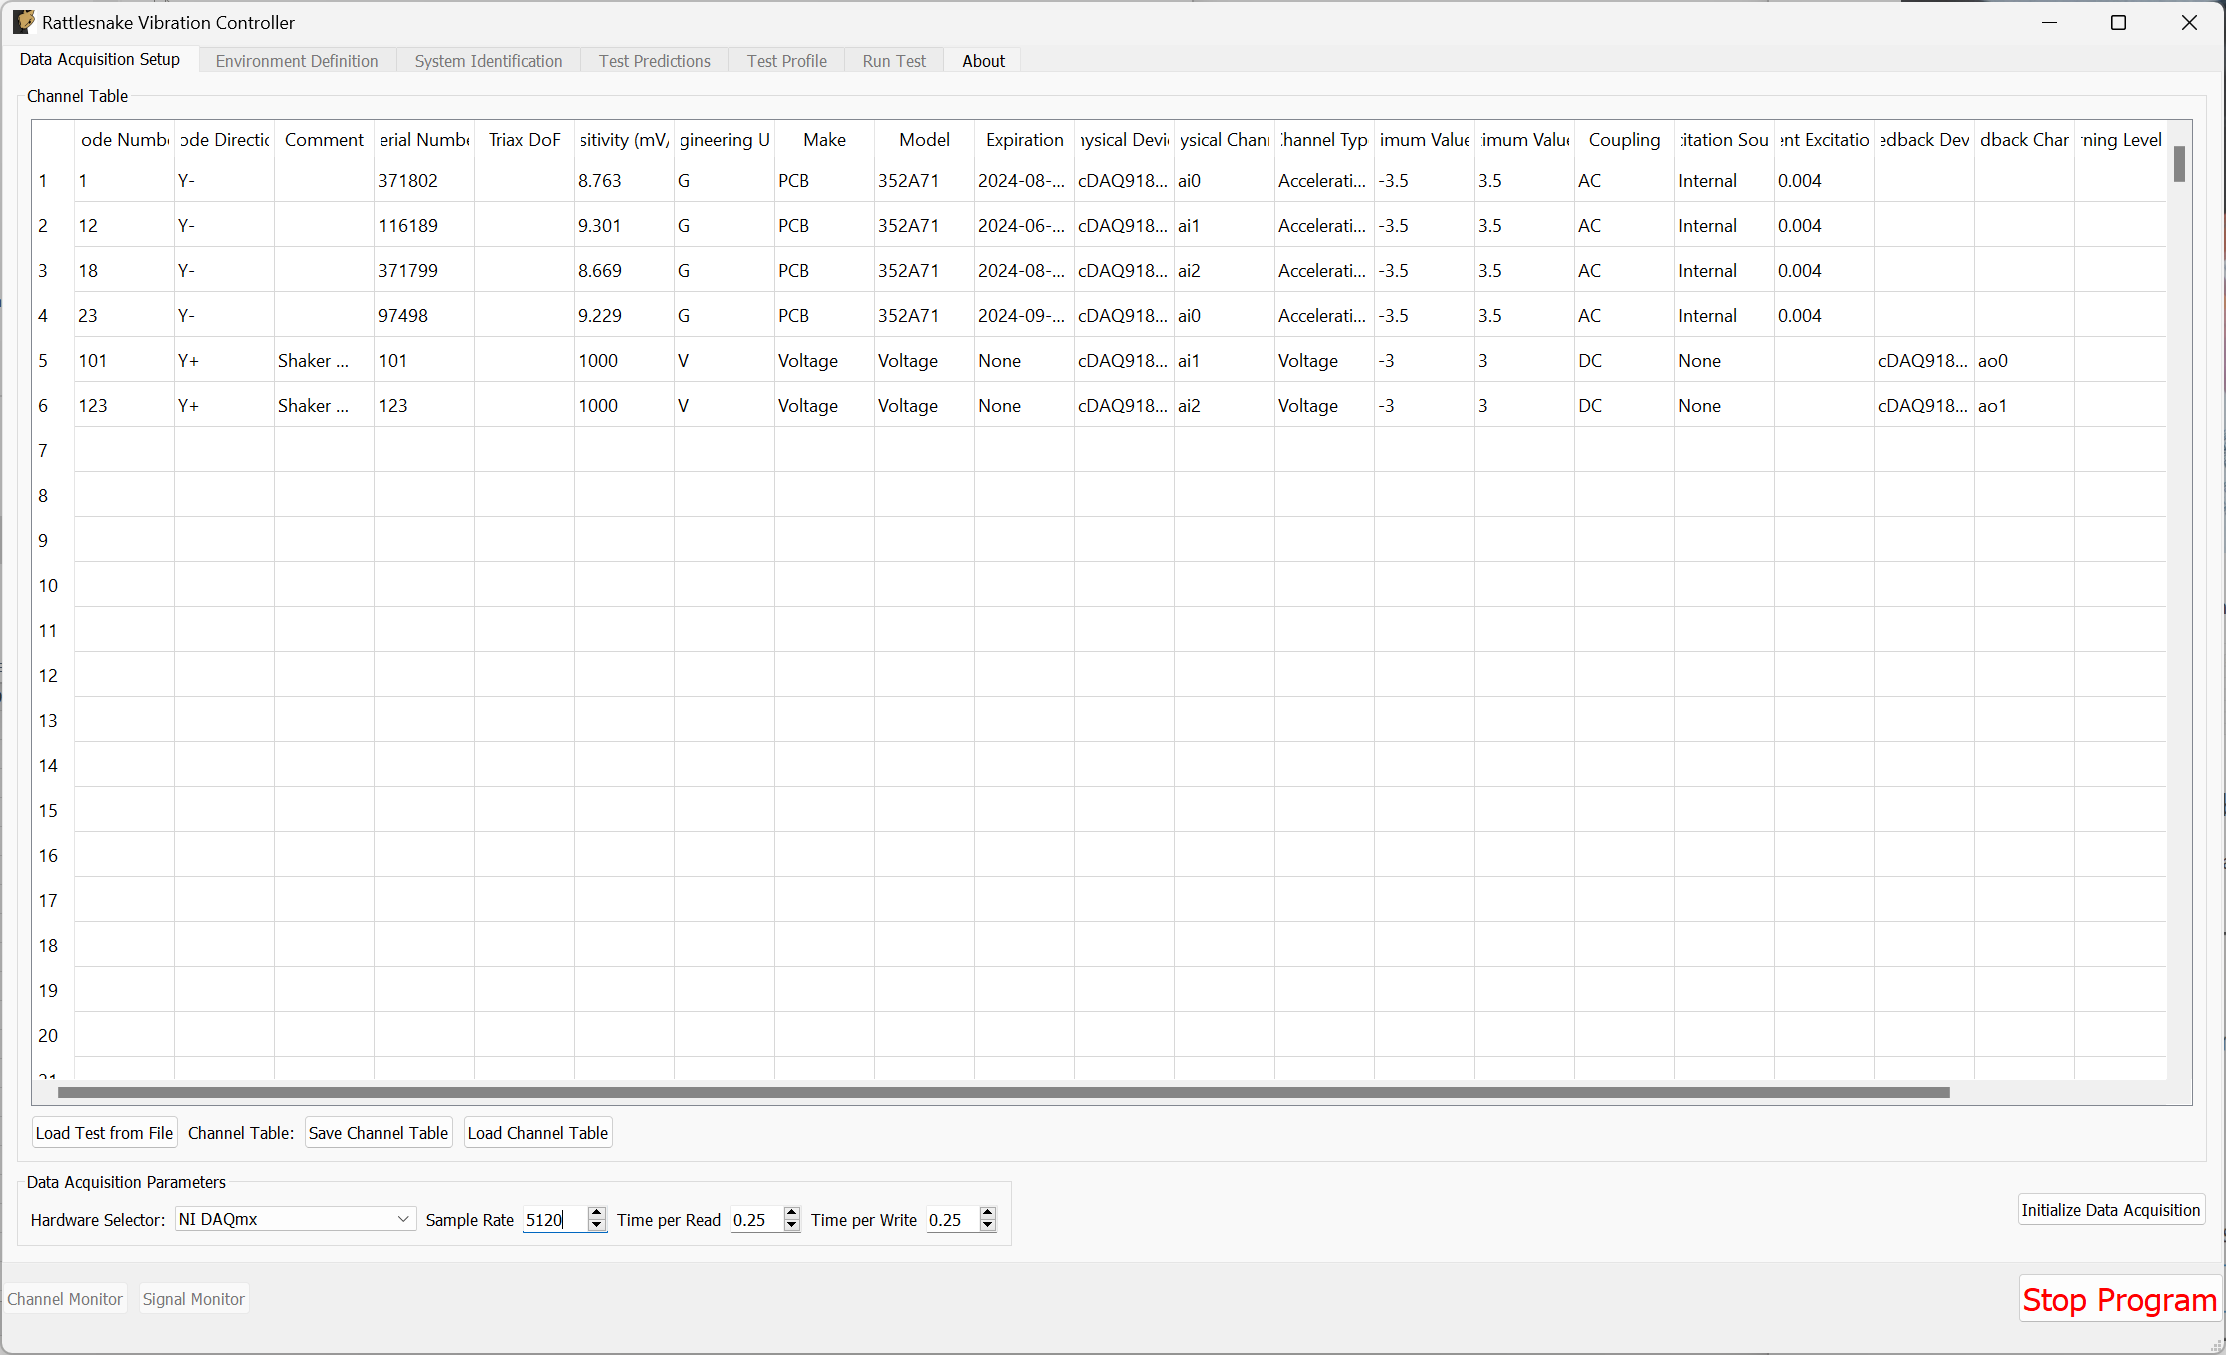The height and width of the screenshot is (1355, 2226).
Task: Click Initialize Data Acquisition
Action: tap(2111, 1209)
